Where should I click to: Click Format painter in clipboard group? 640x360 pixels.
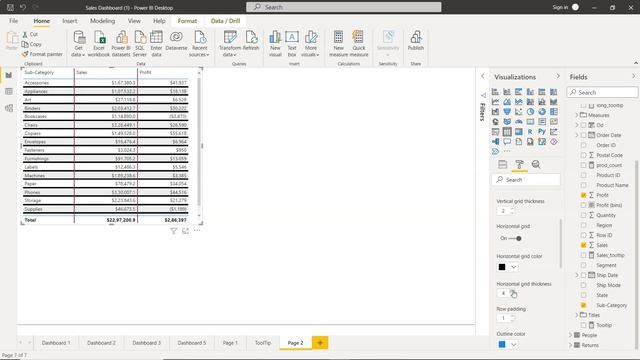[42, 54]
